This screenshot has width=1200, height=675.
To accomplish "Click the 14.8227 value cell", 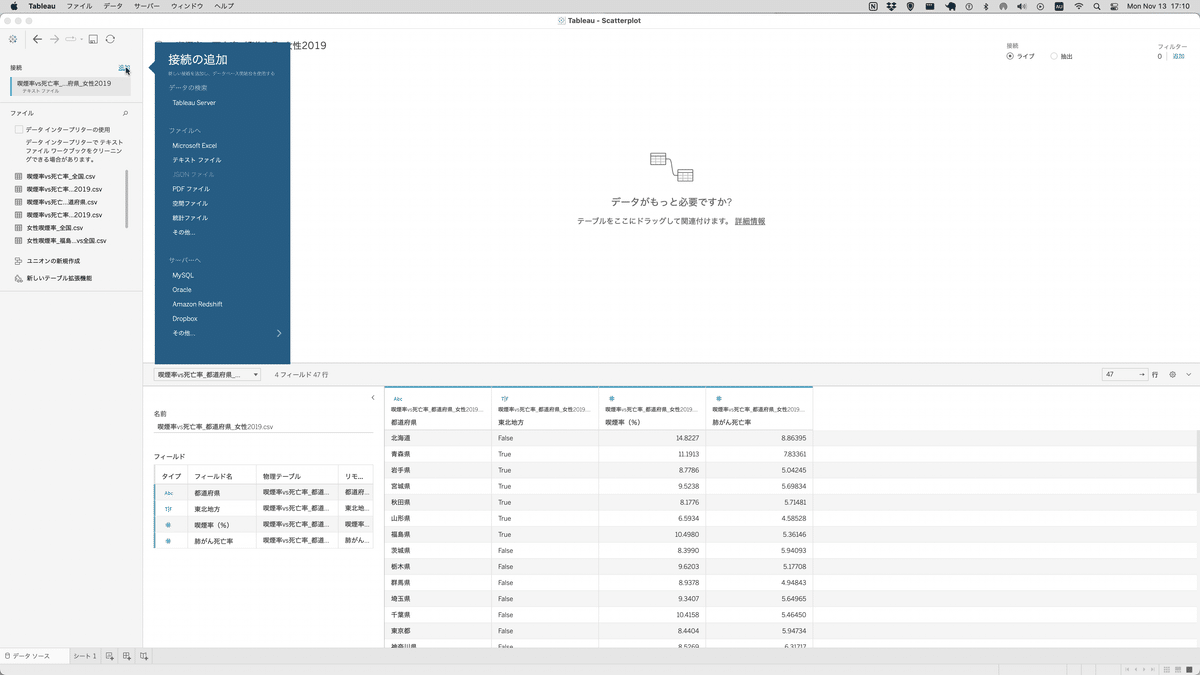I will [652, 438].
